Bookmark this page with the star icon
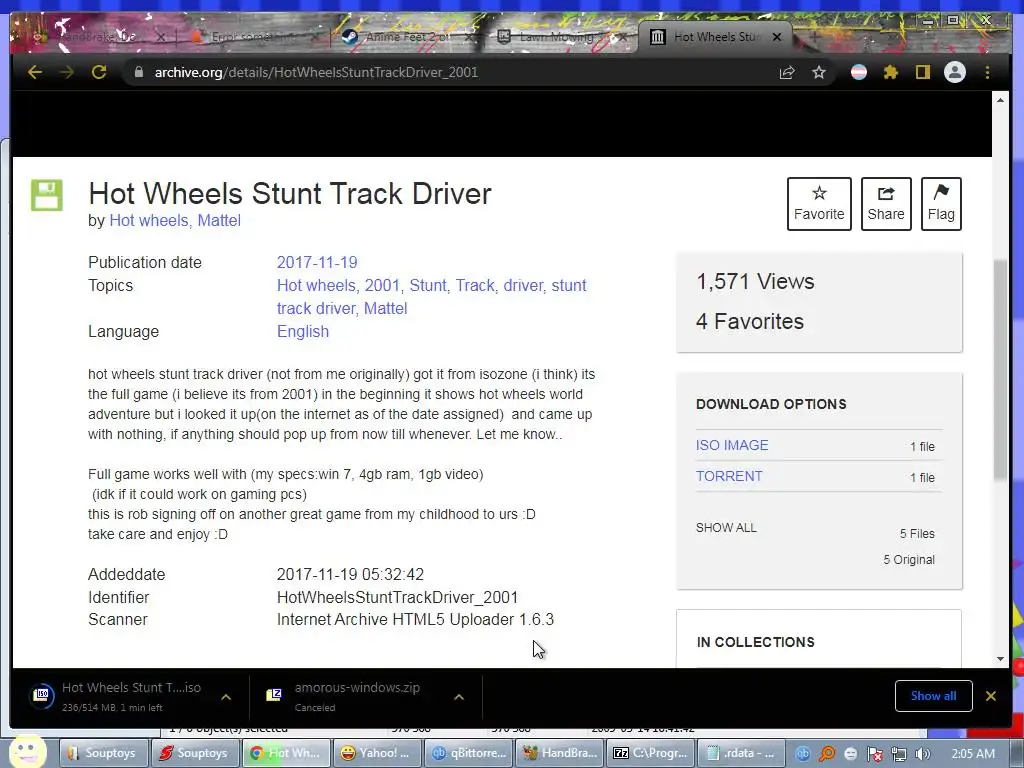 click(819, 72)
